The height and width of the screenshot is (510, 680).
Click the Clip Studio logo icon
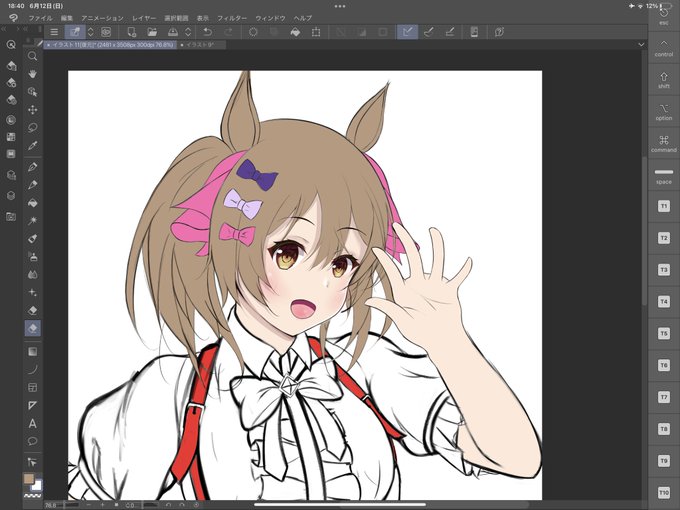[13, 18]
